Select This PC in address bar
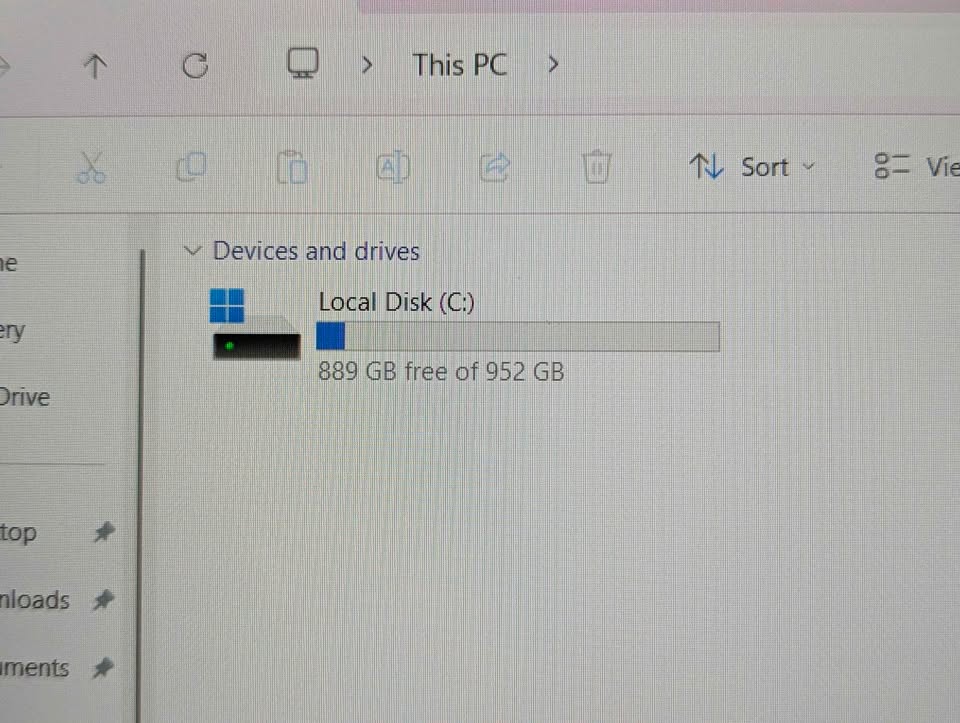960x723 pixels. point(460,65)
